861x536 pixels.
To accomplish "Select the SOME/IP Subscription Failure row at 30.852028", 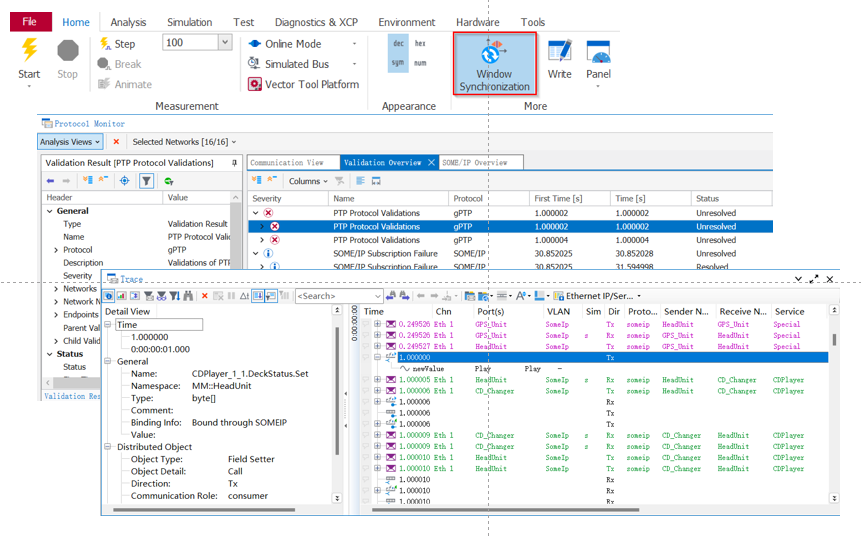I will click(x=510, y=253).
